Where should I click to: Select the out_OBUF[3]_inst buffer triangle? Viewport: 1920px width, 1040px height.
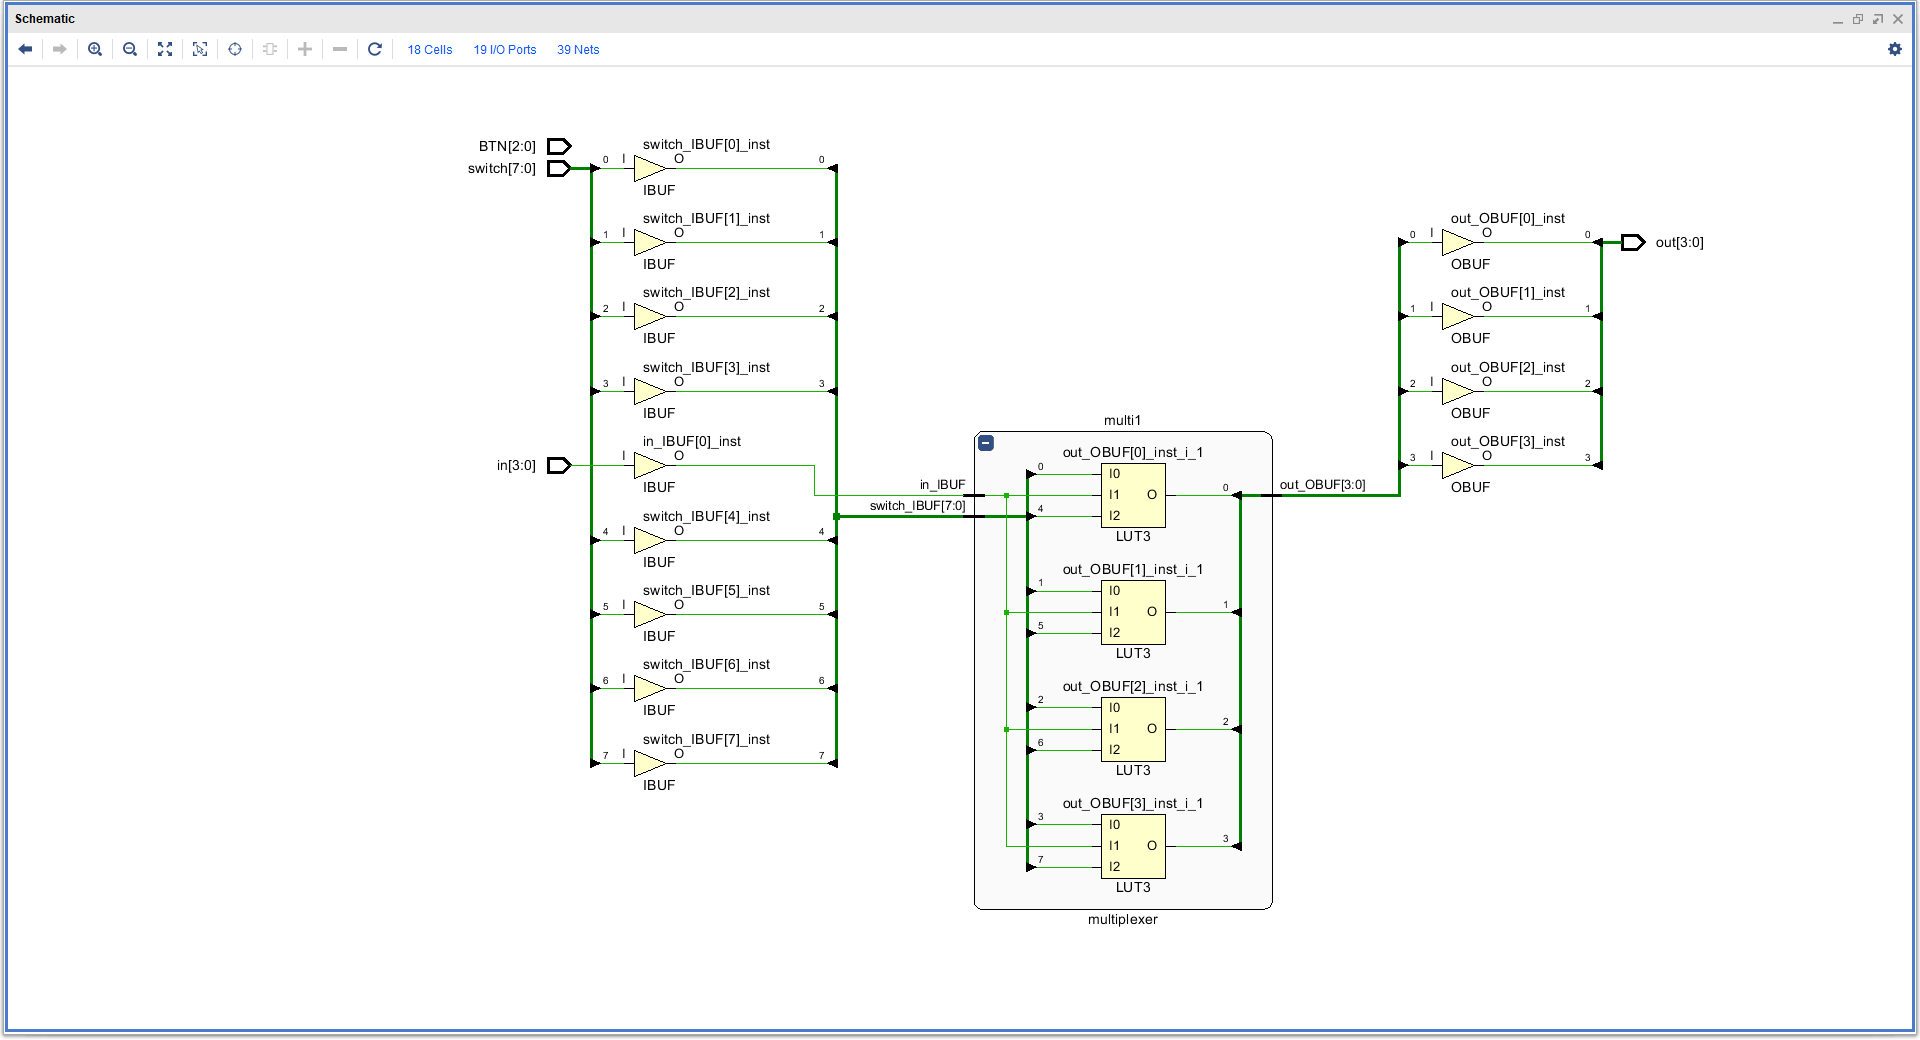1458,465
